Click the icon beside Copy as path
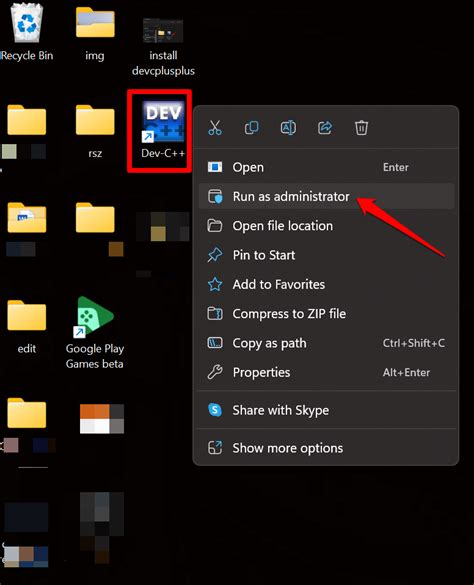The height and width of the screenshot is (585, 474). point(215,343)
